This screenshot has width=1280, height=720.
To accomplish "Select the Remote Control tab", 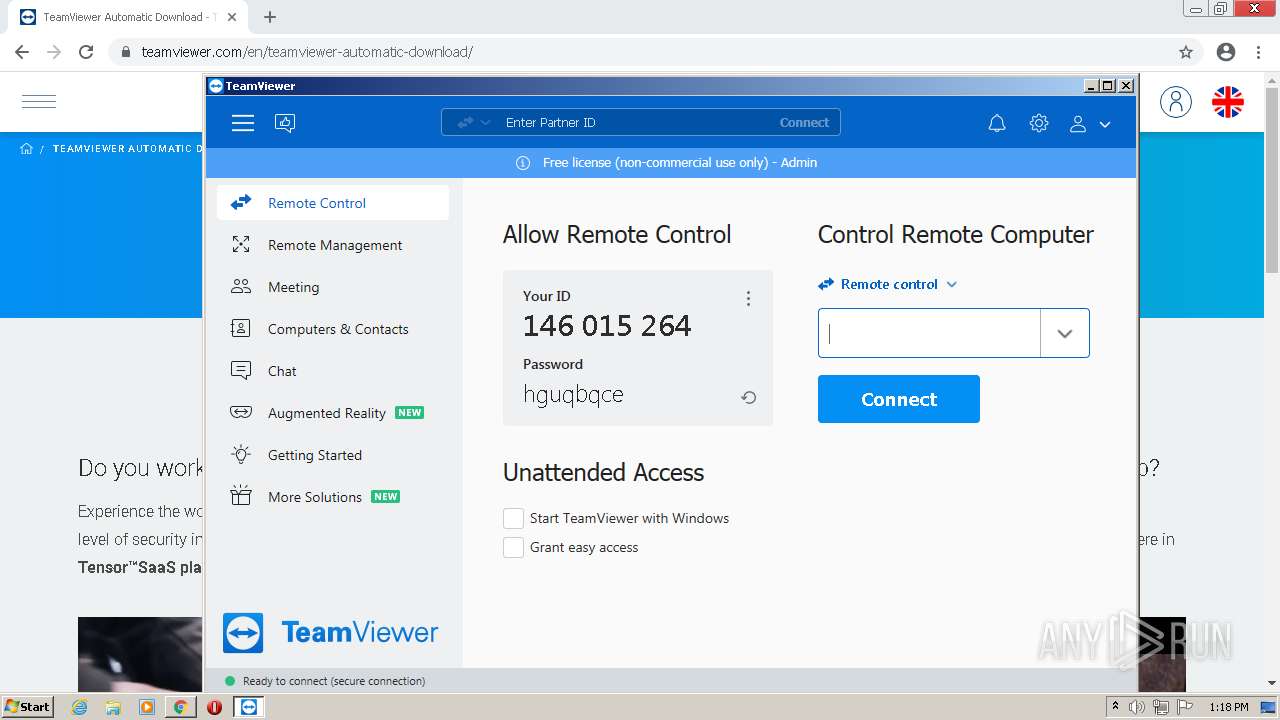I will [333, 203].
